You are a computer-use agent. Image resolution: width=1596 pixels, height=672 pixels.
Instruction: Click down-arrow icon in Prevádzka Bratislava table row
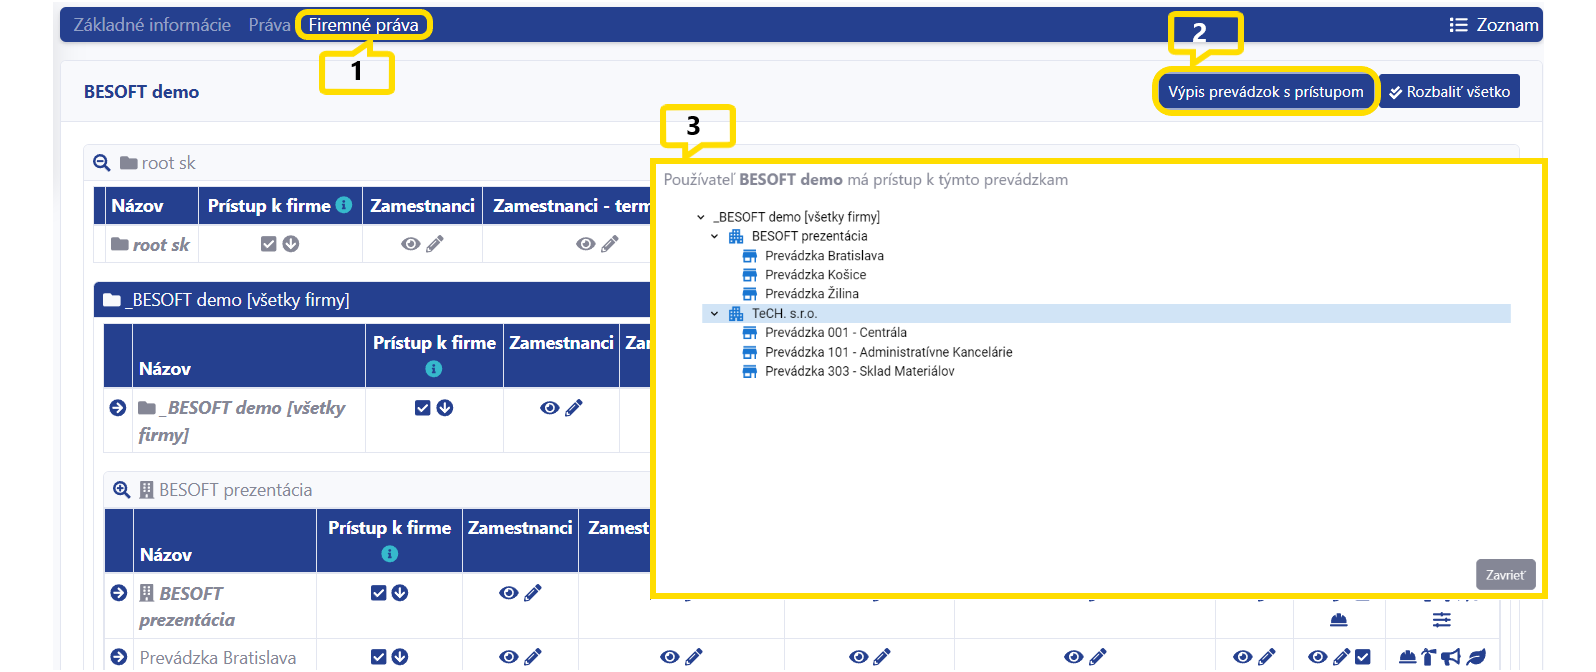coord(400,656)
